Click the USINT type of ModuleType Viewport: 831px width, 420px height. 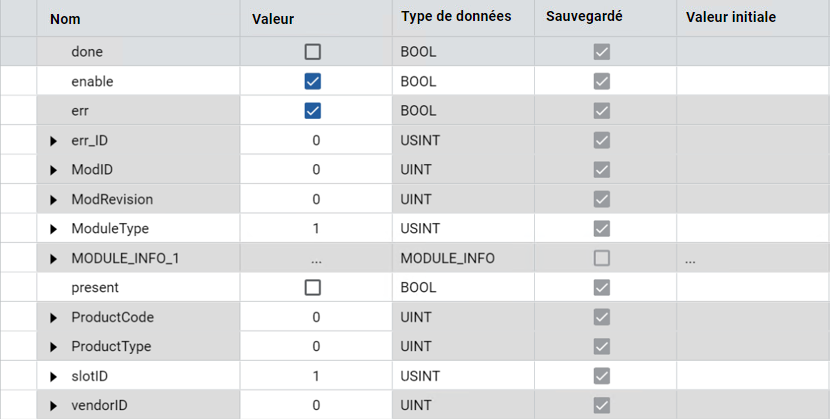420,229
